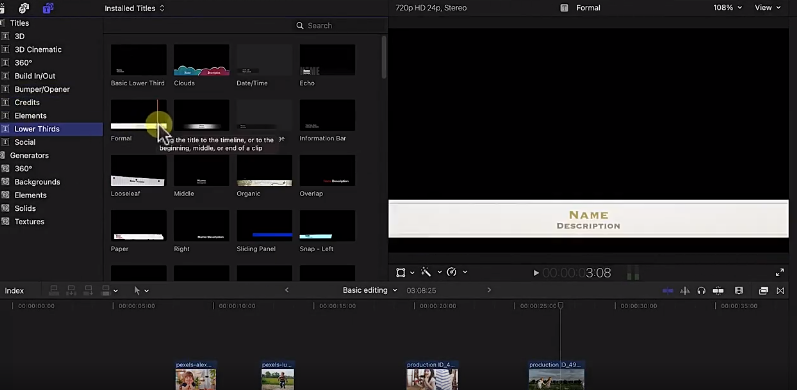Select the Titles and Generators sidebar icon

(x=48, y=8)
